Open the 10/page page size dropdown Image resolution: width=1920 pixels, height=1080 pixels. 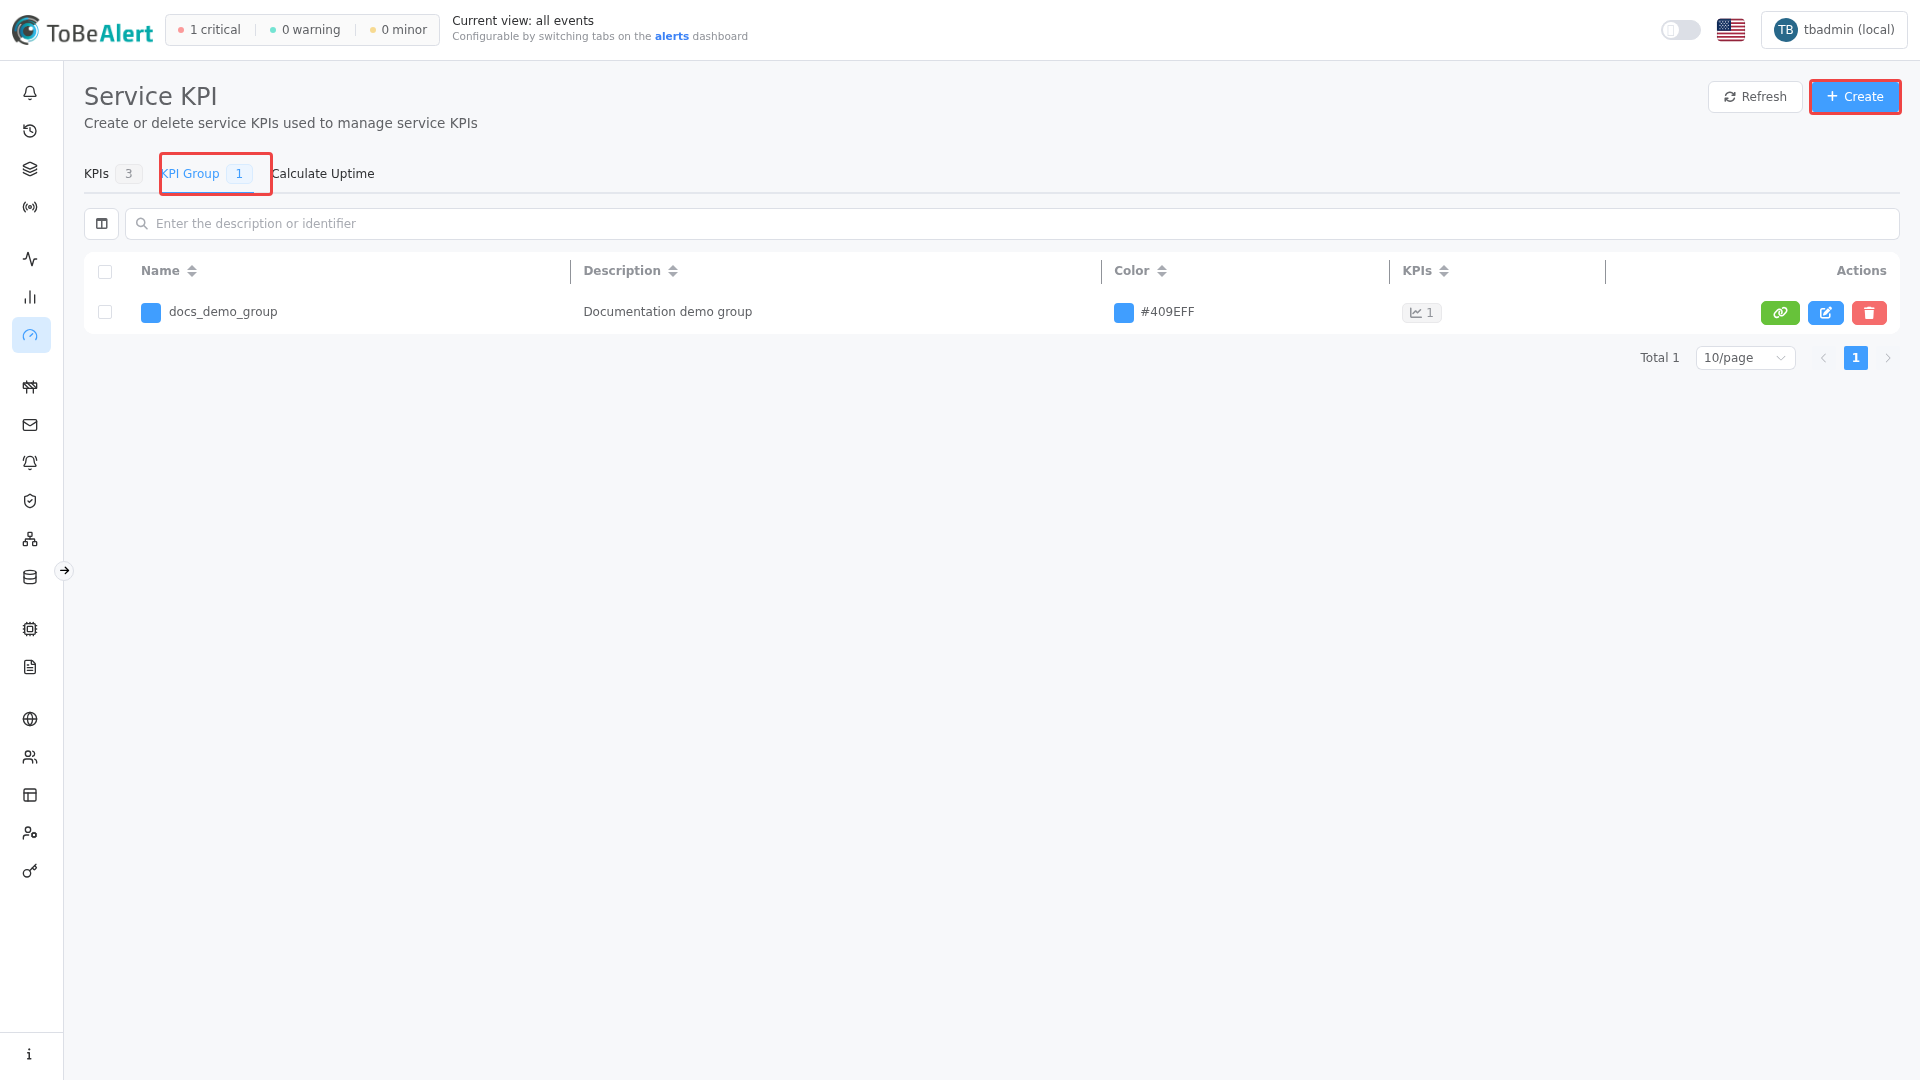tap(1745, 358)
